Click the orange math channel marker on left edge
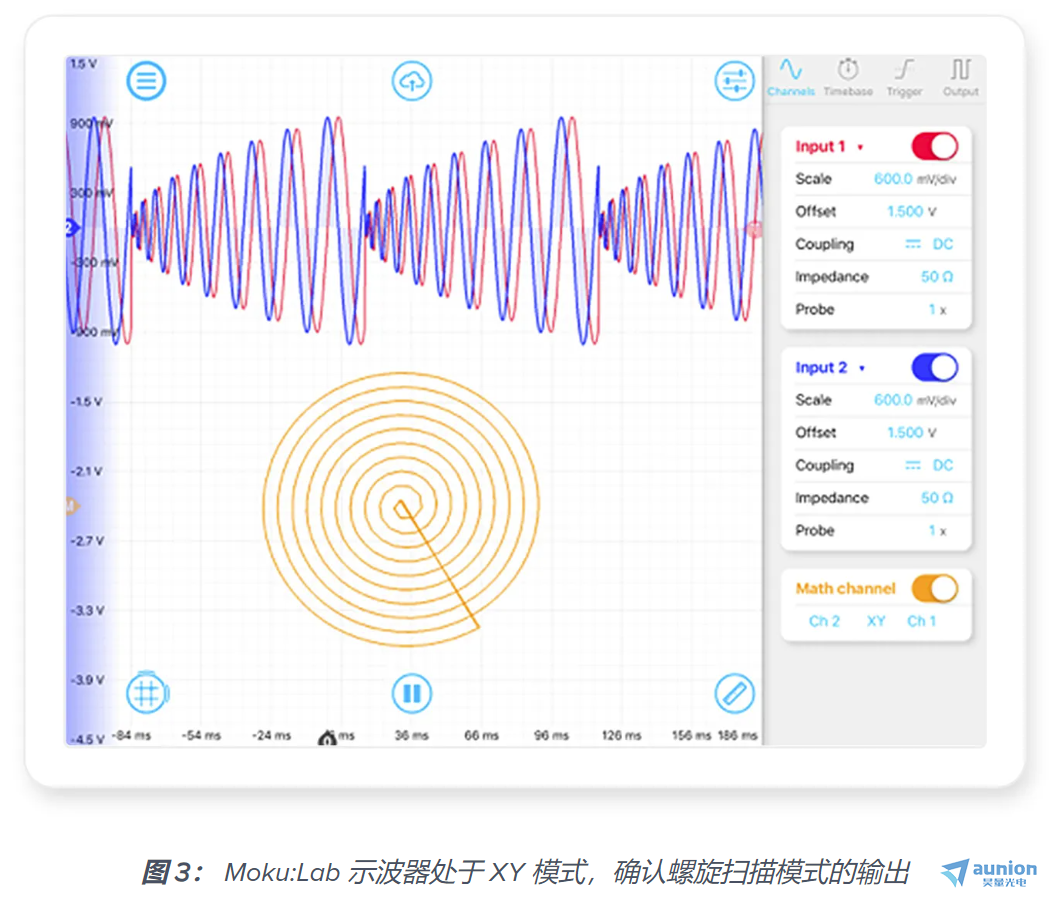The width and height of the screenshot is (1049, 898). tap(71, 506)
